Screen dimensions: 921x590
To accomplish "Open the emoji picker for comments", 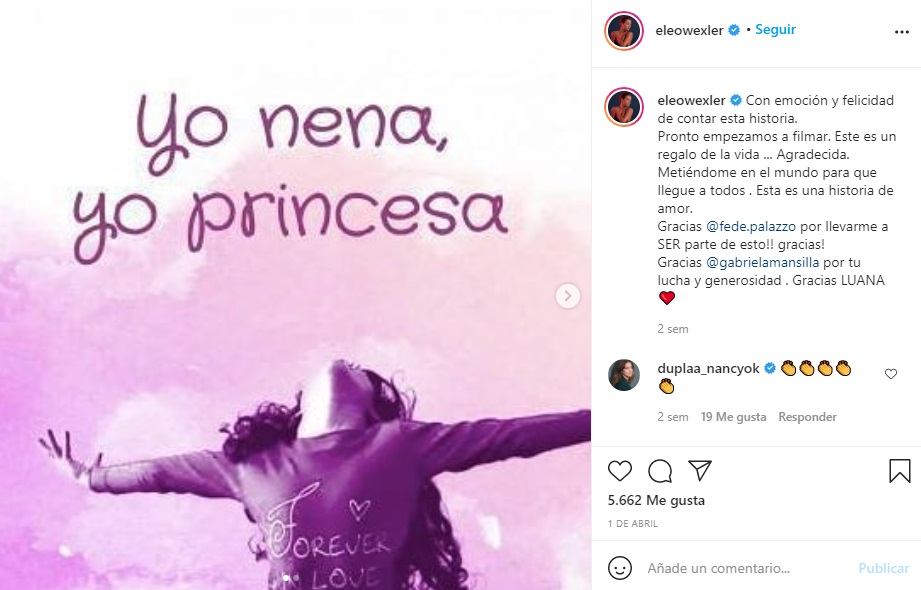I will (x=620, y=568).
